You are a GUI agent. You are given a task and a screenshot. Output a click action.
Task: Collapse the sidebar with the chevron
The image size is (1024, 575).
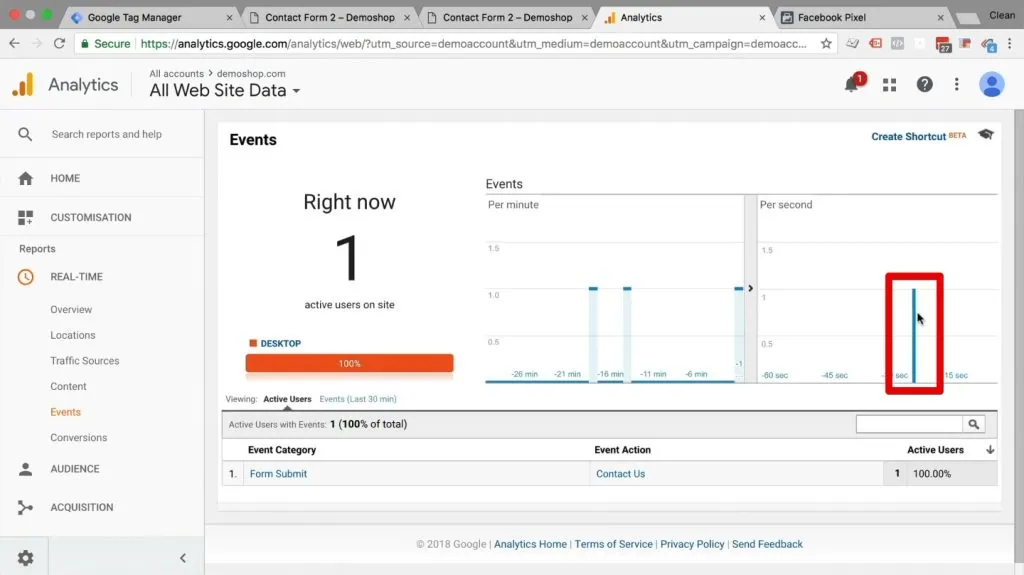click(x=183, y=558)
